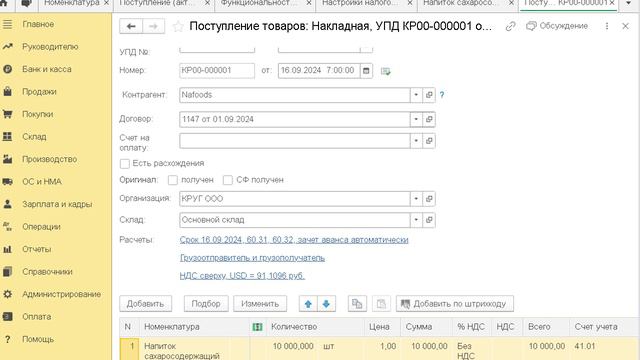Open the Главное section icon
640x360 pixels.
[7, 24]
